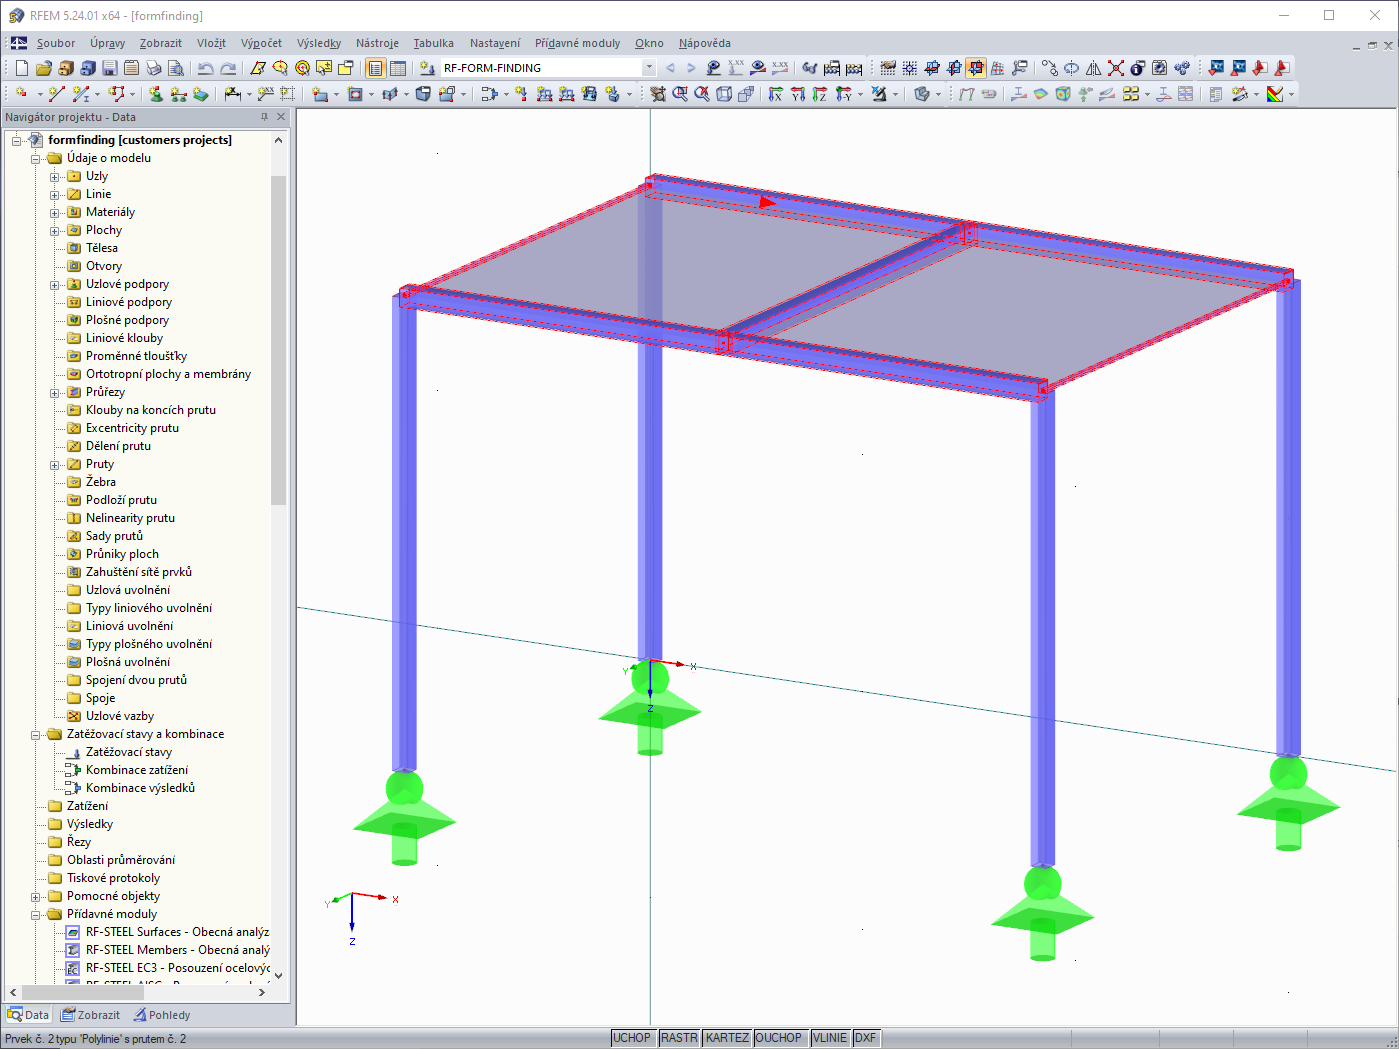Toggle UCHOP snap in status bar
Screen dimensions: 1399x1049
point(632,1038)
